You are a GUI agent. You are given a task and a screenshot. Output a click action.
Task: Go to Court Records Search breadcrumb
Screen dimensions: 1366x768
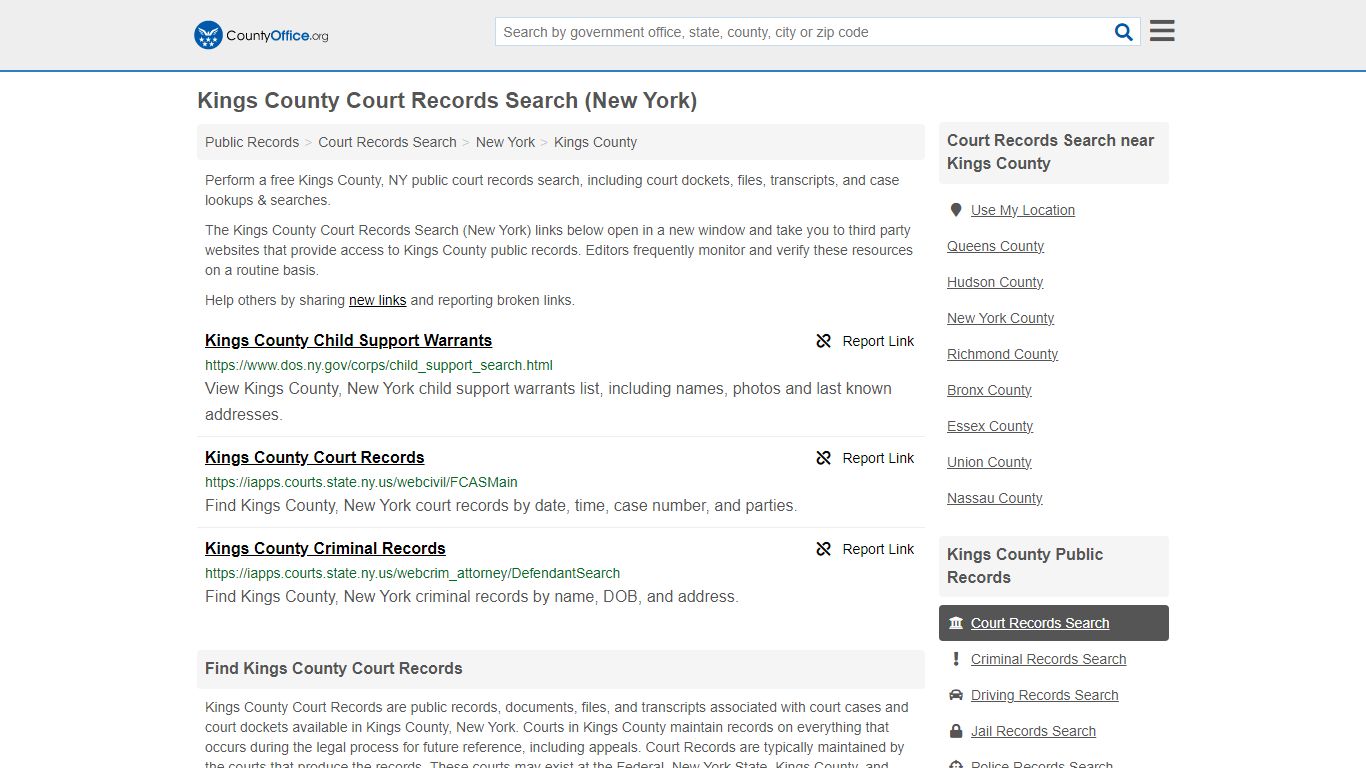pos(387,142)
